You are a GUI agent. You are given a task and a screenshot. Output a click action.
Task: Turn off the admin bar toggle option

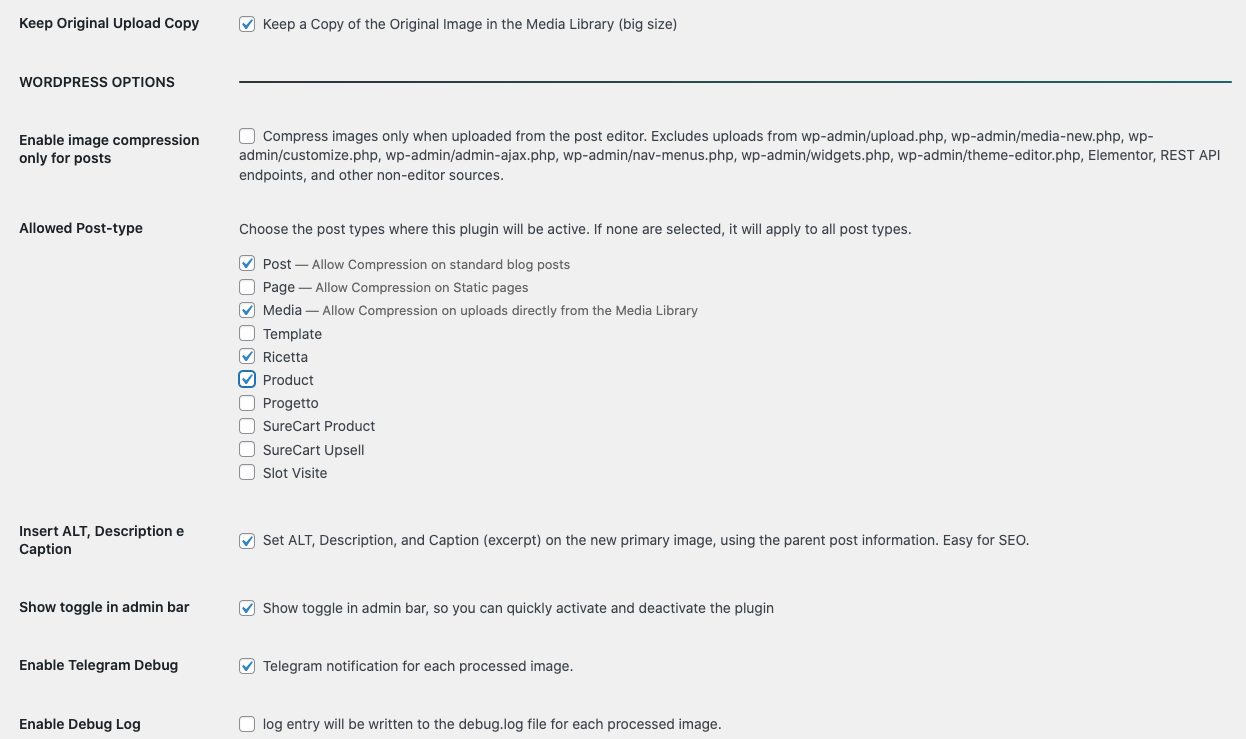(247, 607)
